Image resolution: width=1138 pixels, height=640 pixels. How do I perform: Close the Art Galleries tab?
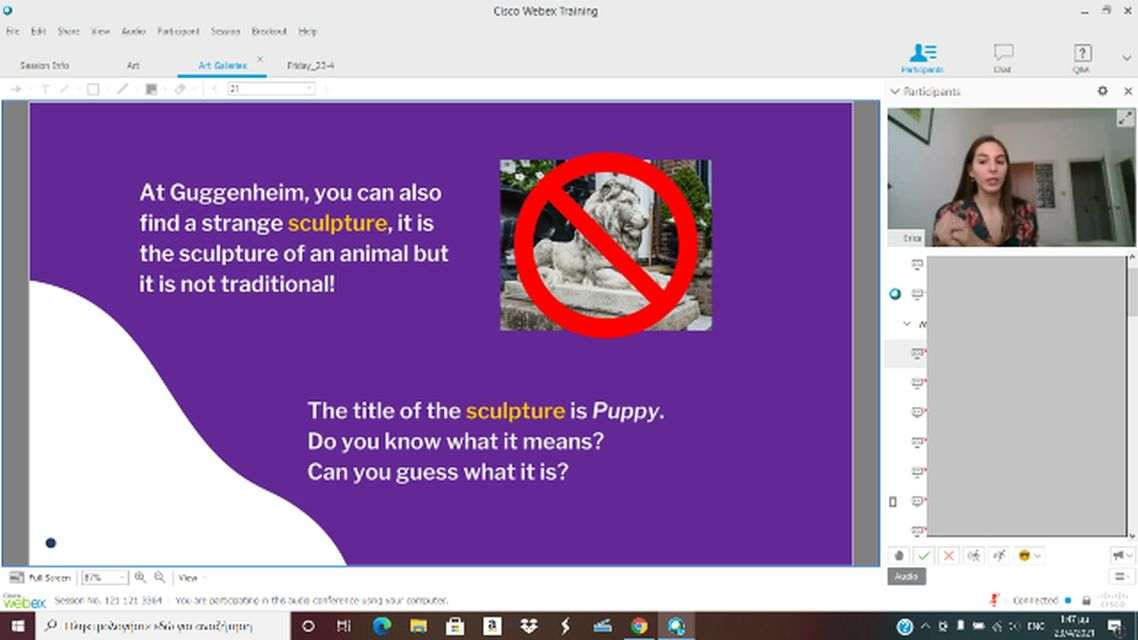tap(260, 60)
